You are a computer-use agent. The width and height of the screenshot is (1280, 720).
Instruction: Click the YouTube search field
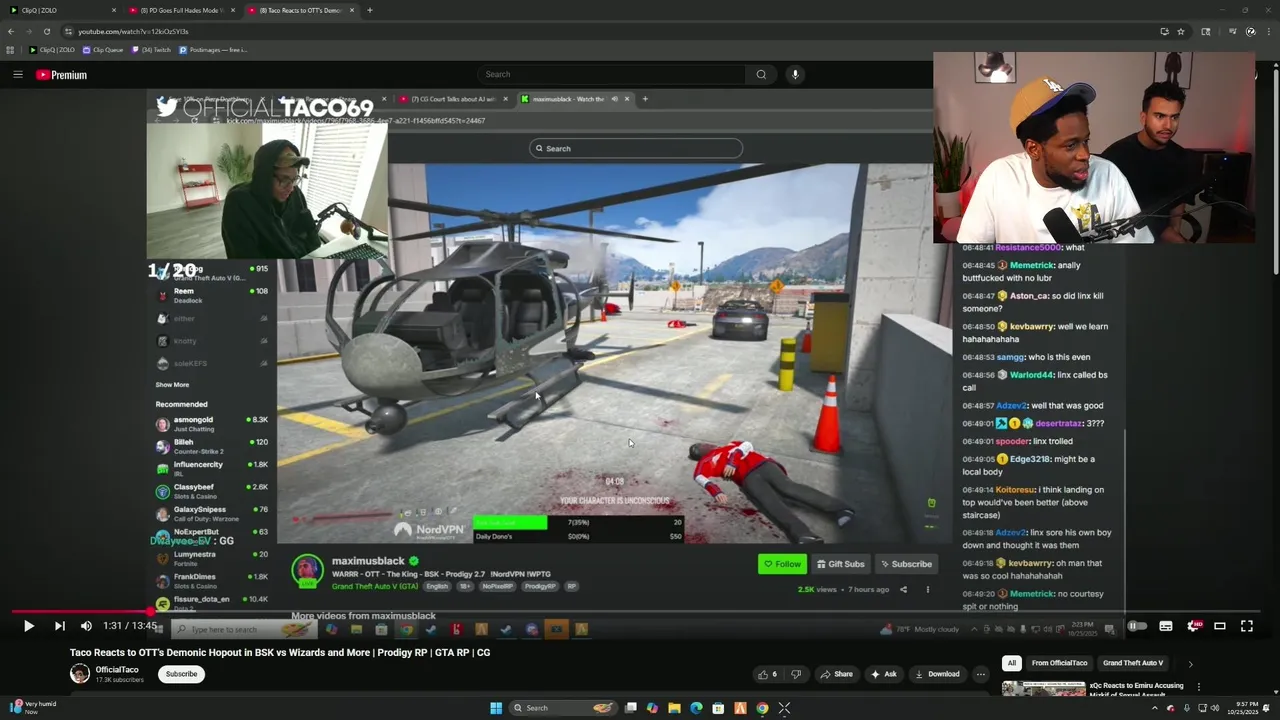coord(610,74)
